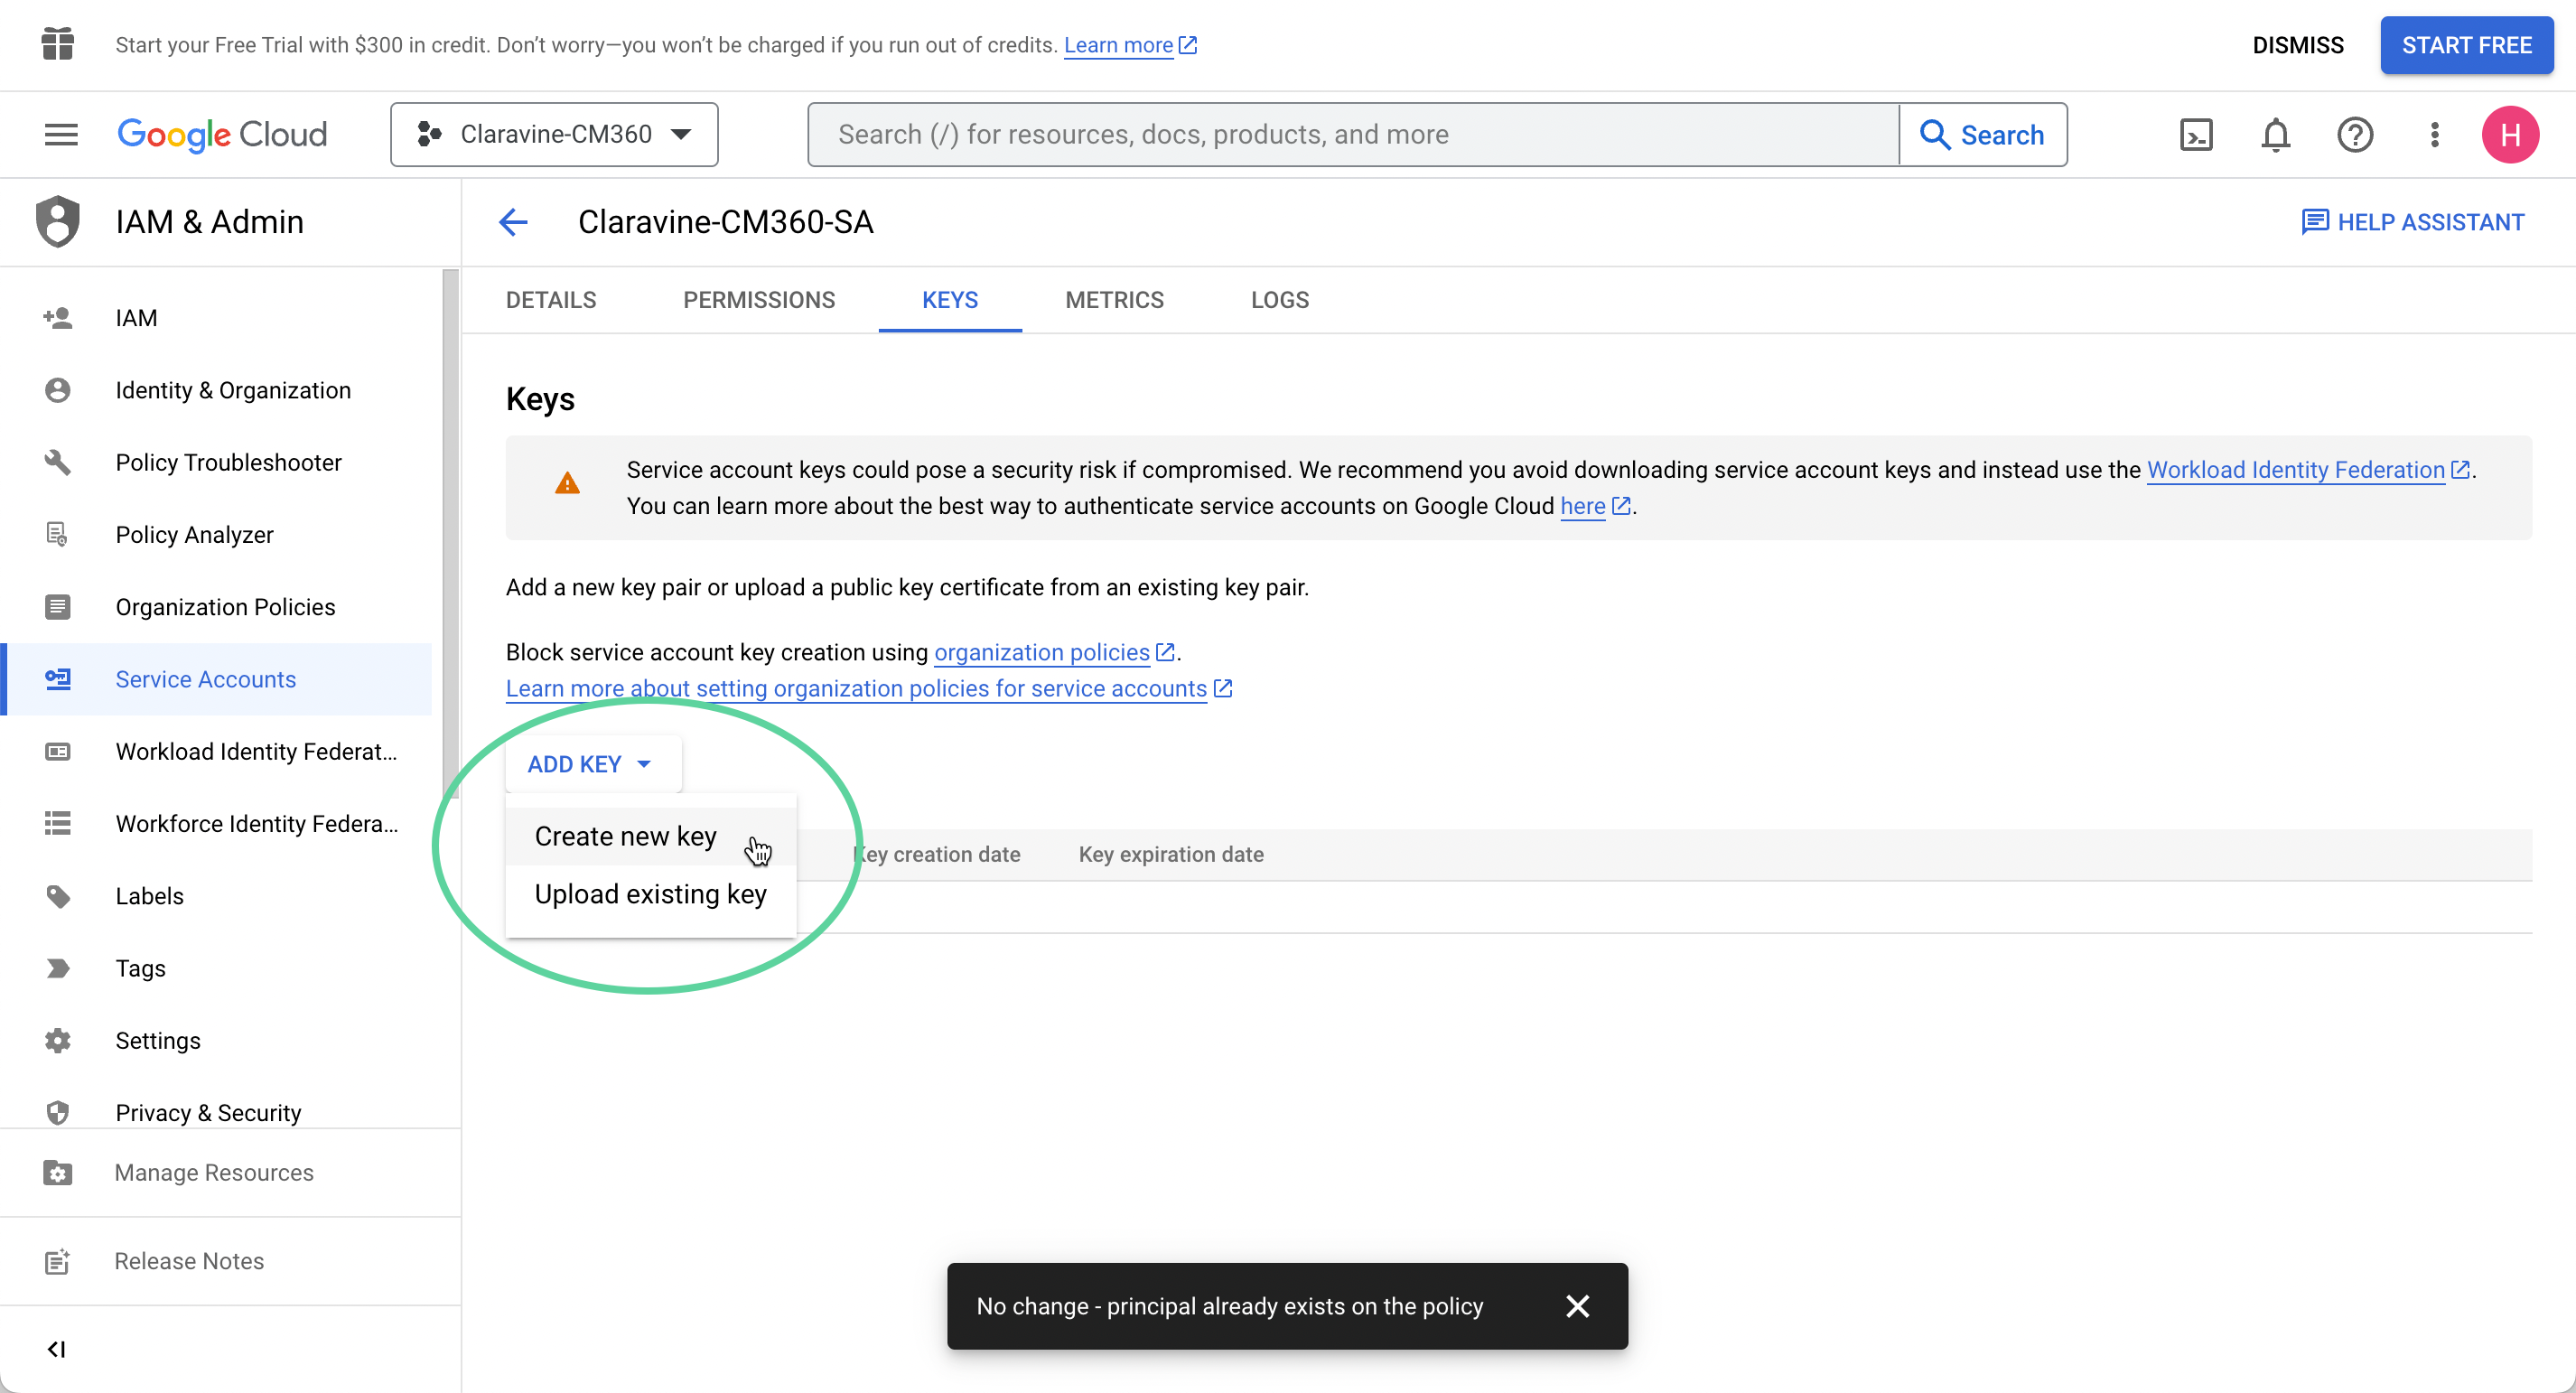Click the Help Assistant icon
The height and width of the screenshot is (1393, 2576).
(2316, 221)
